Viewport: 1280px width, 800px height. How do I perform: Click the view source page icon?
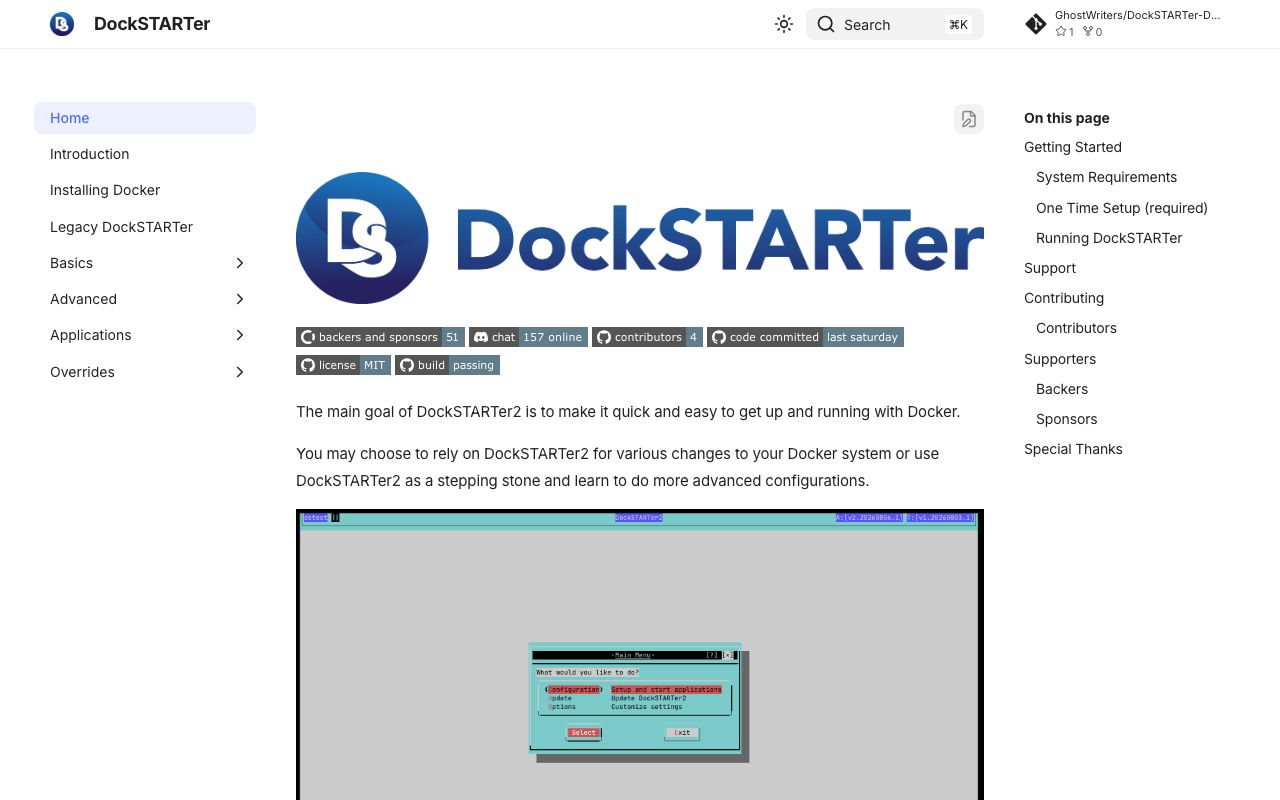(969, 119)
